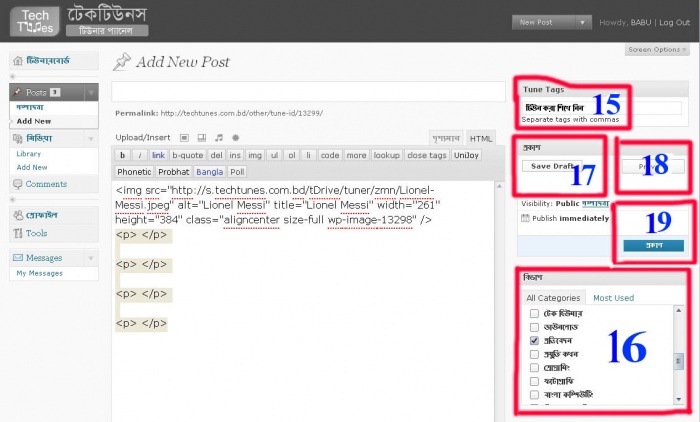Insert a link using link button

coord(158,155)
